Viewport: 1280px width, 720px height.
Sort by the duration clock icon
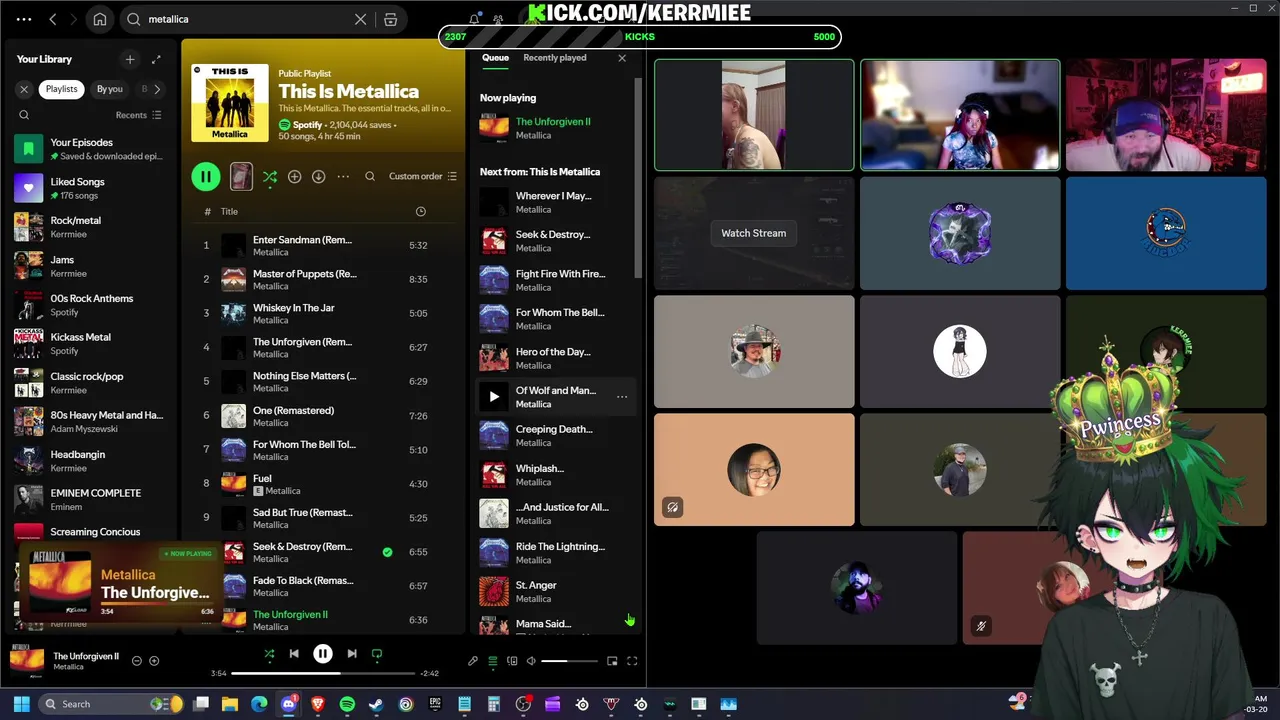coord(420,212)
